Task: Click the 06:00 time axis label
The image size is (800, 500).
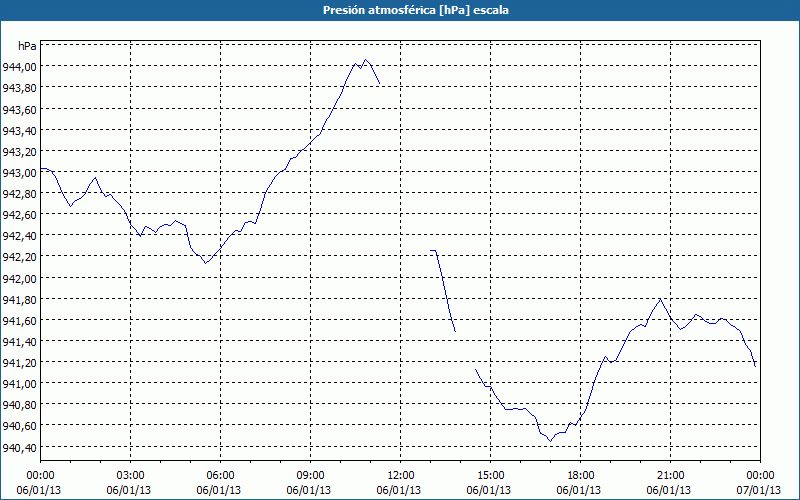Action: 220,476
